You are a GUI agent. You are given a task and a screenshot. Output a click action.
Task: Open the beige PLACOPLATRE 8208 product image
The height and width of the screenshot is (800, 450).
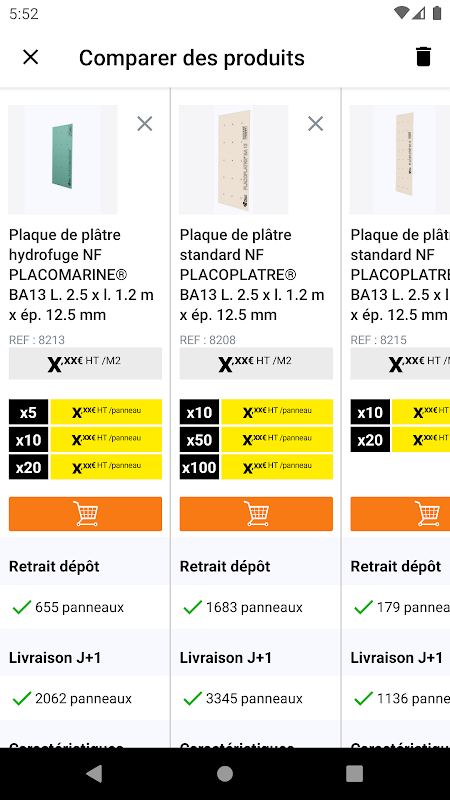pos(234,160)
